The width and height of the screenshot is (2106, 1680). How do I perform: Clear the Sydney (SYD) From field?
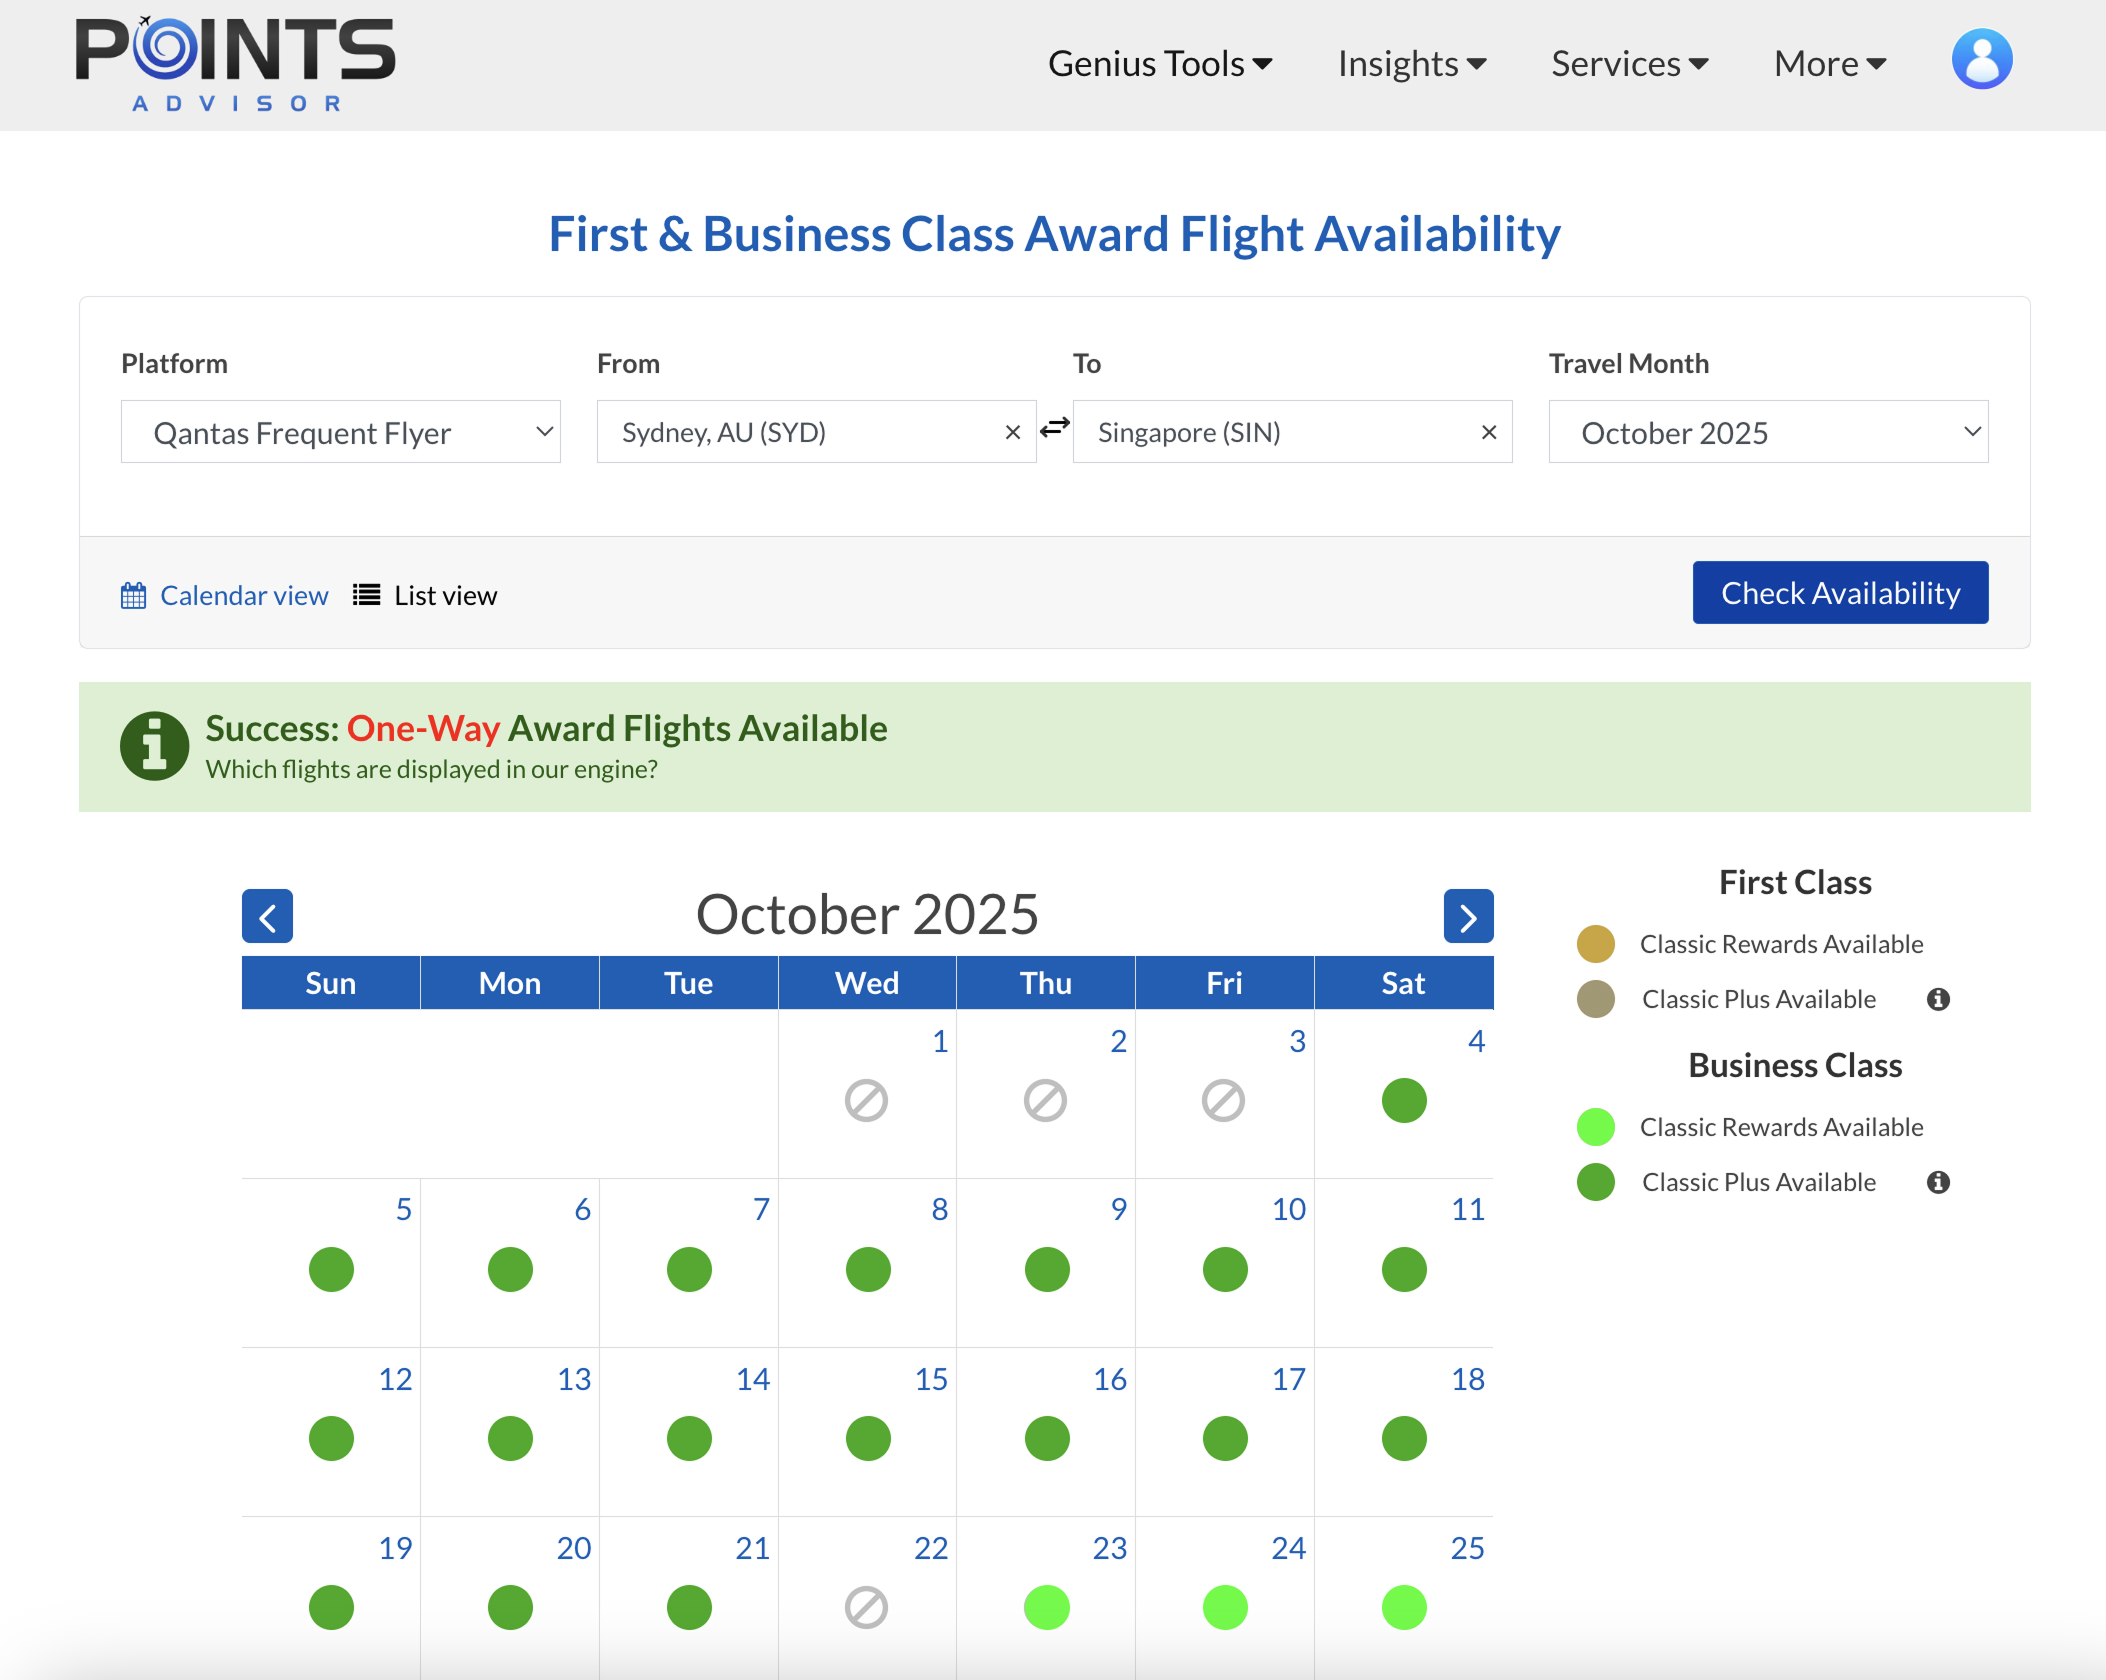click(x=1013, y=432)
